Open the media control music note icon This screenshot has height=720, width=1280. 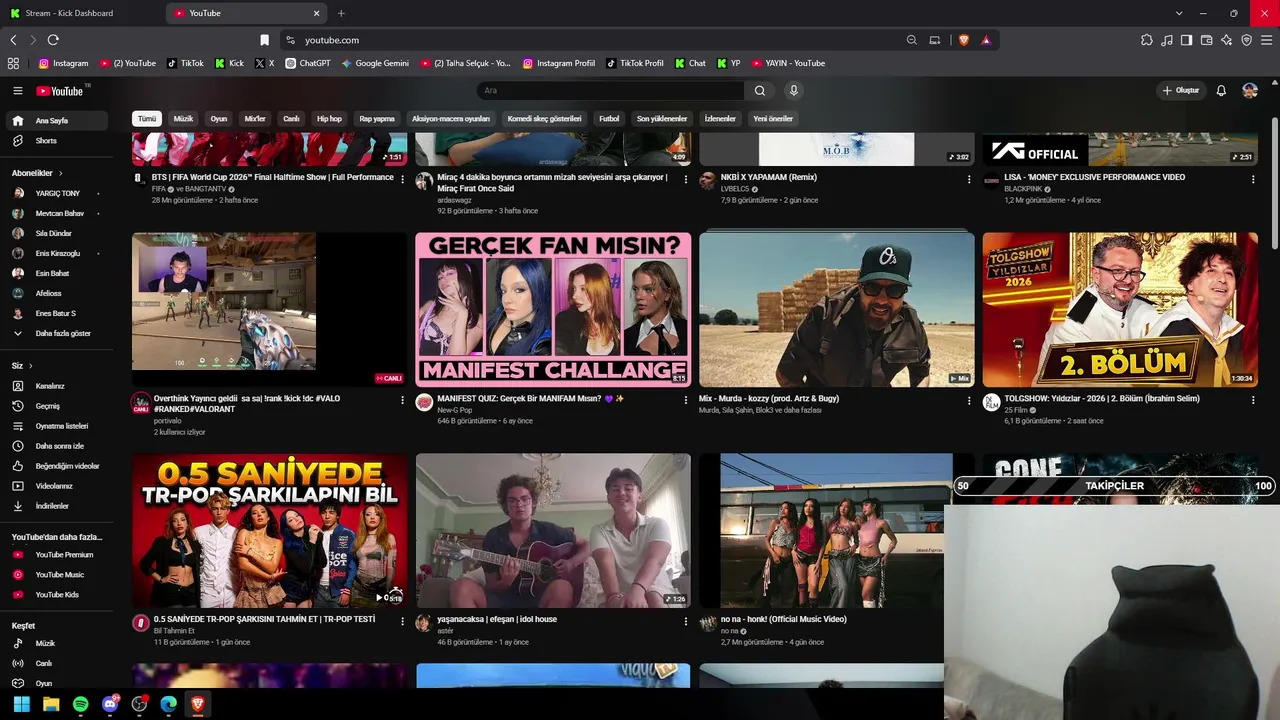pos(1167,40)
